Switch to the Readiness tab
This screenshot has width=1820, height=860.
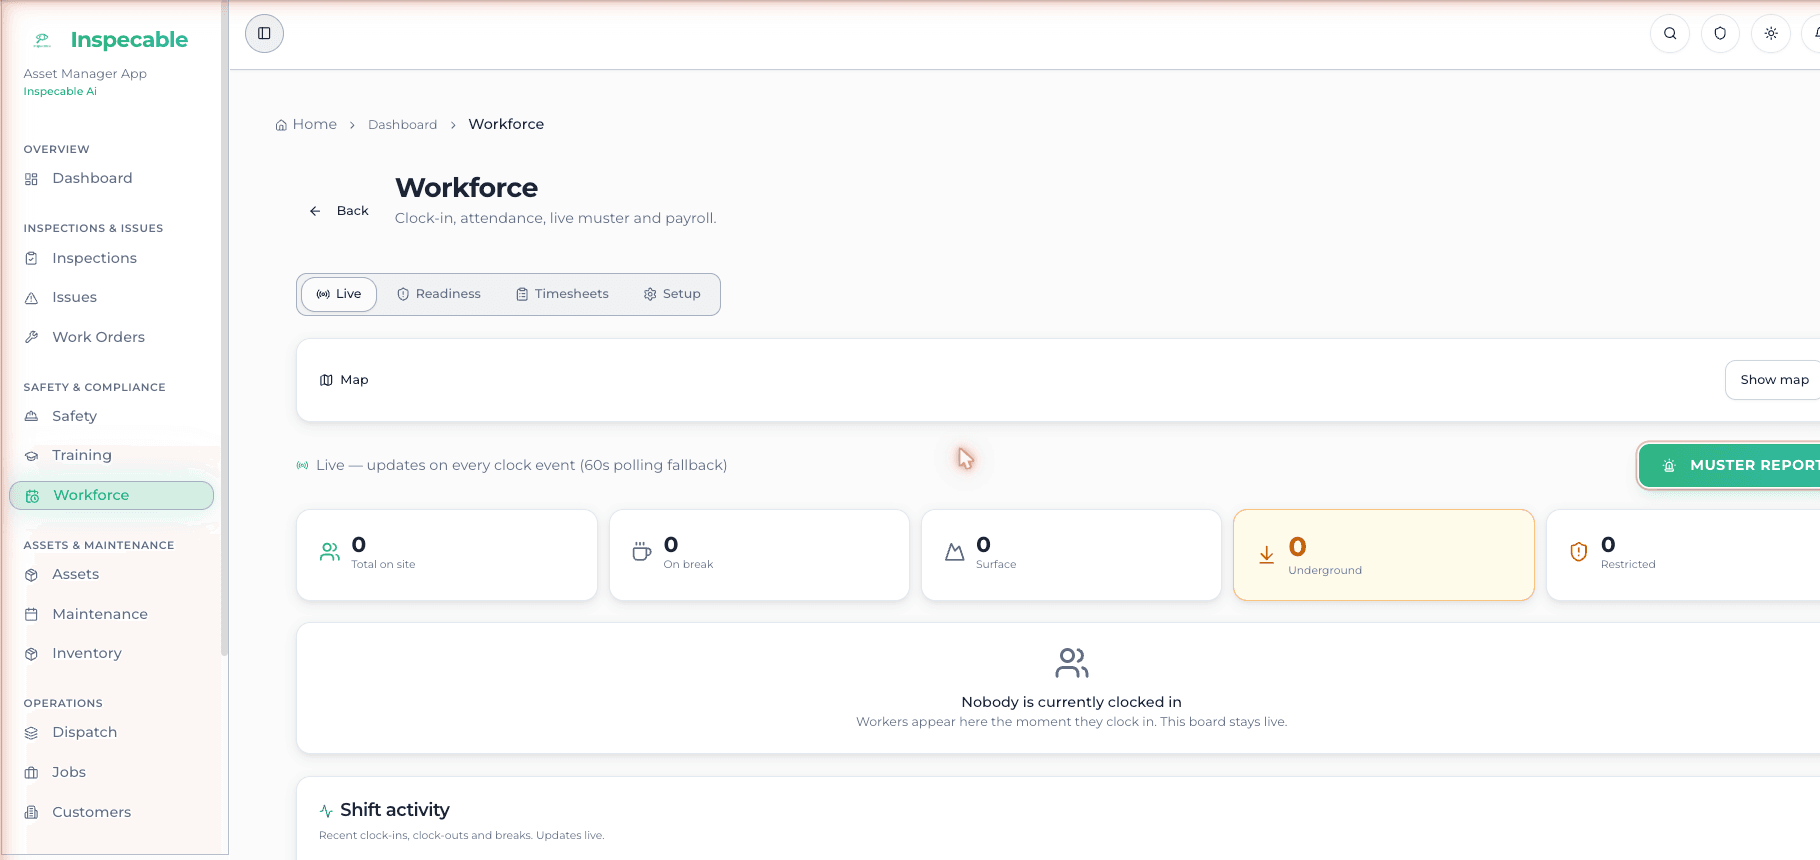click(439, 294)
